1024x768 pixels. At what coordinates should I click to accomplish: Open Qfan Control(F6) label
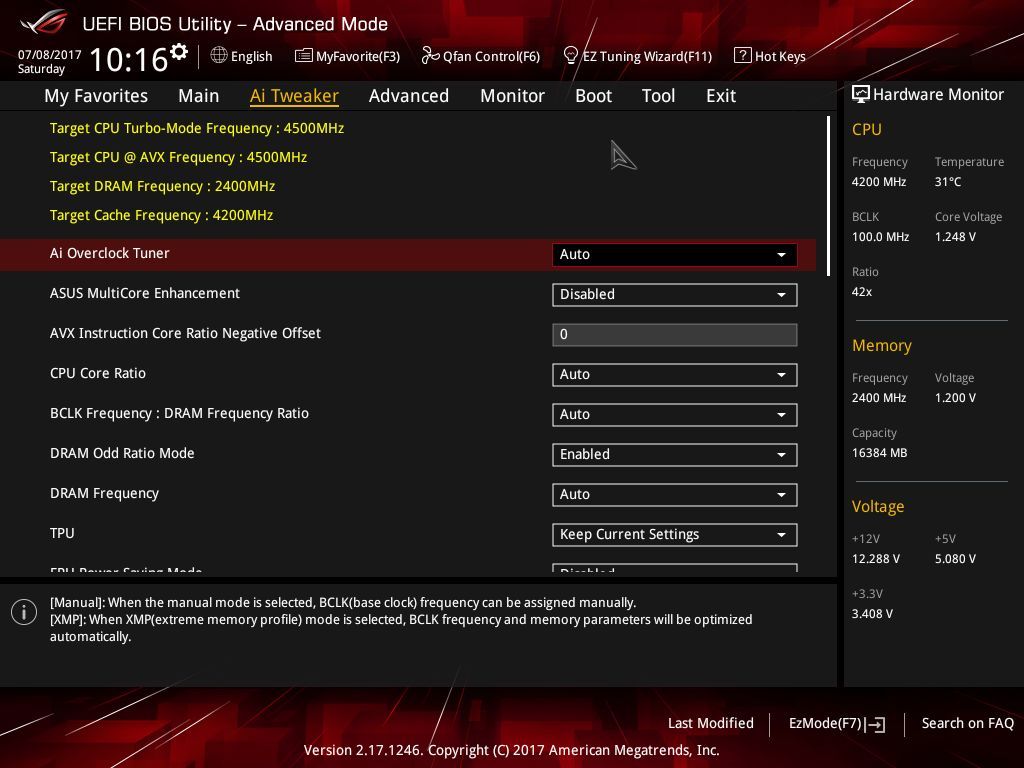[x=491, y=56]
